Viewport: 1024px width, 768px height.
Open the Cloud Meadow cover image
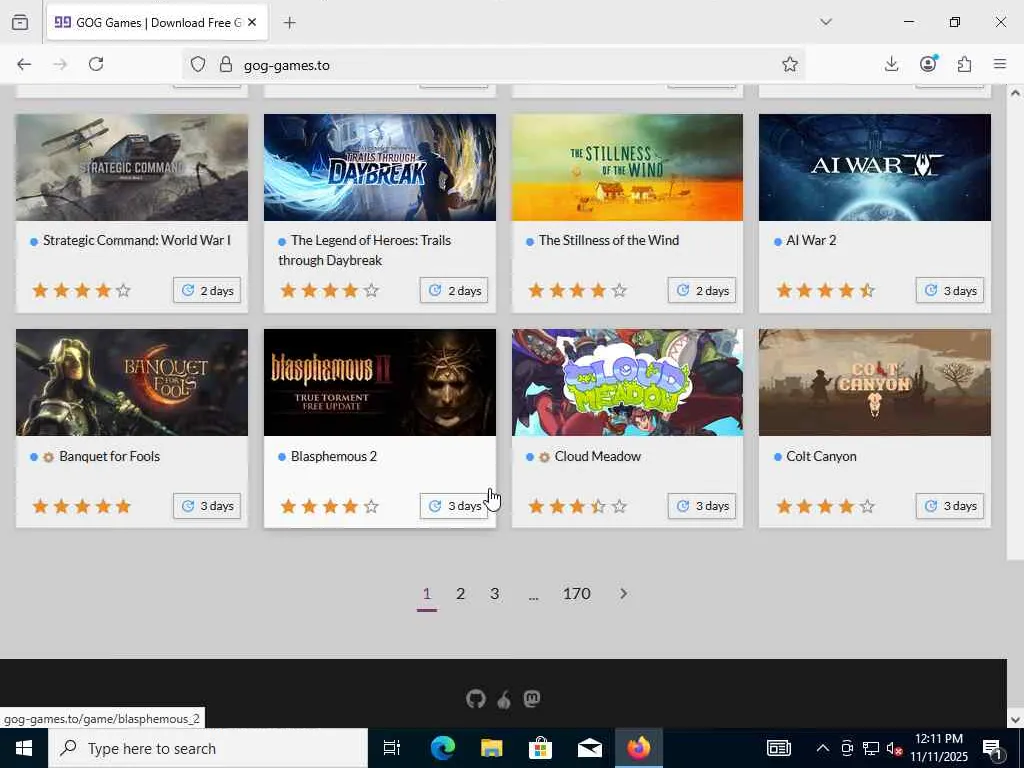(x=627, y=382)
